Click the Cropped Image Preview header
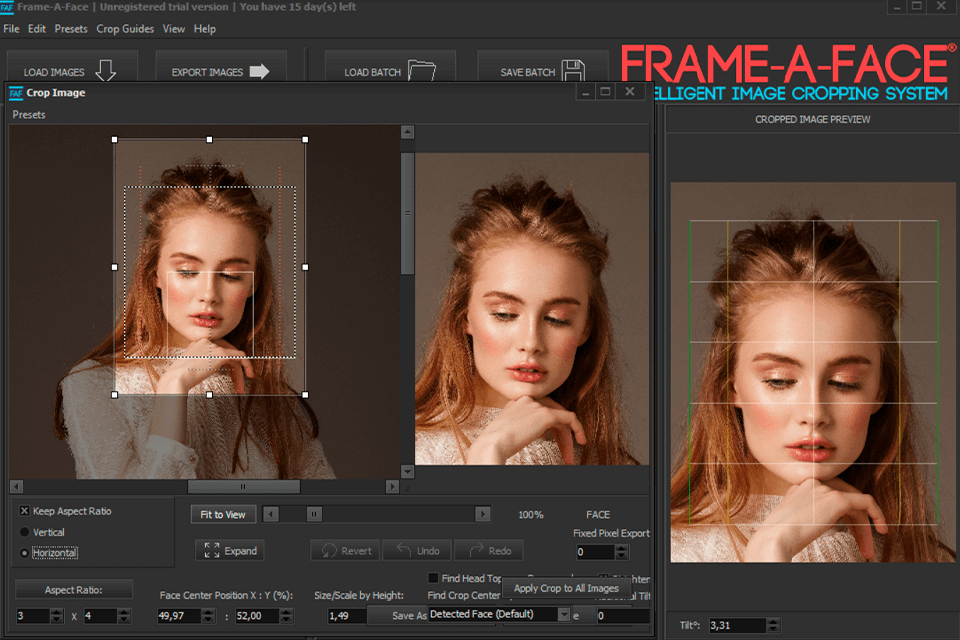Viewport: 960px width, 640px height. [x=812, y=119]
